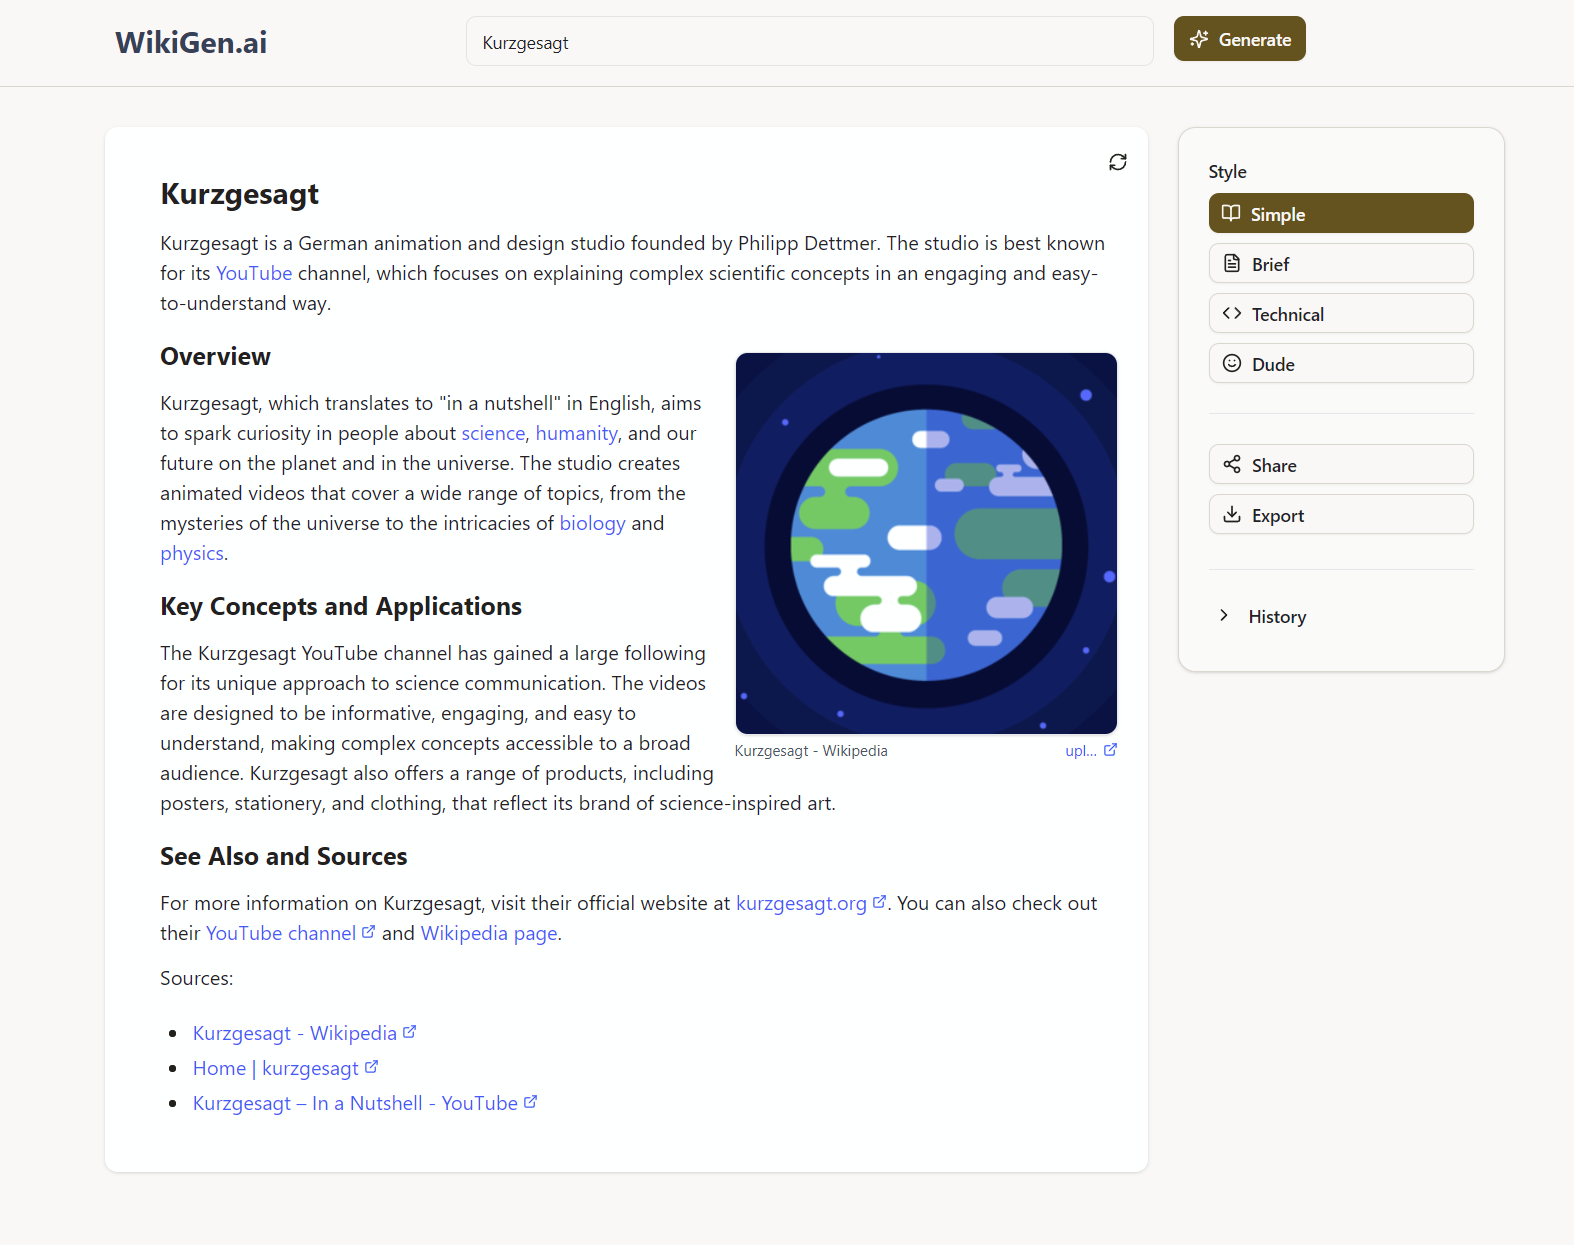Click the download arrow icon beside Export

pos(1232,514)
